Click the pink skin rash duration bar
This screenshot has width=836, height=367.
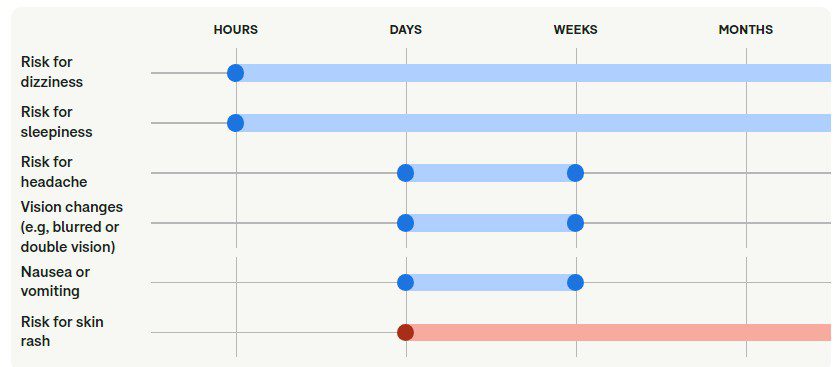[618, 332]
